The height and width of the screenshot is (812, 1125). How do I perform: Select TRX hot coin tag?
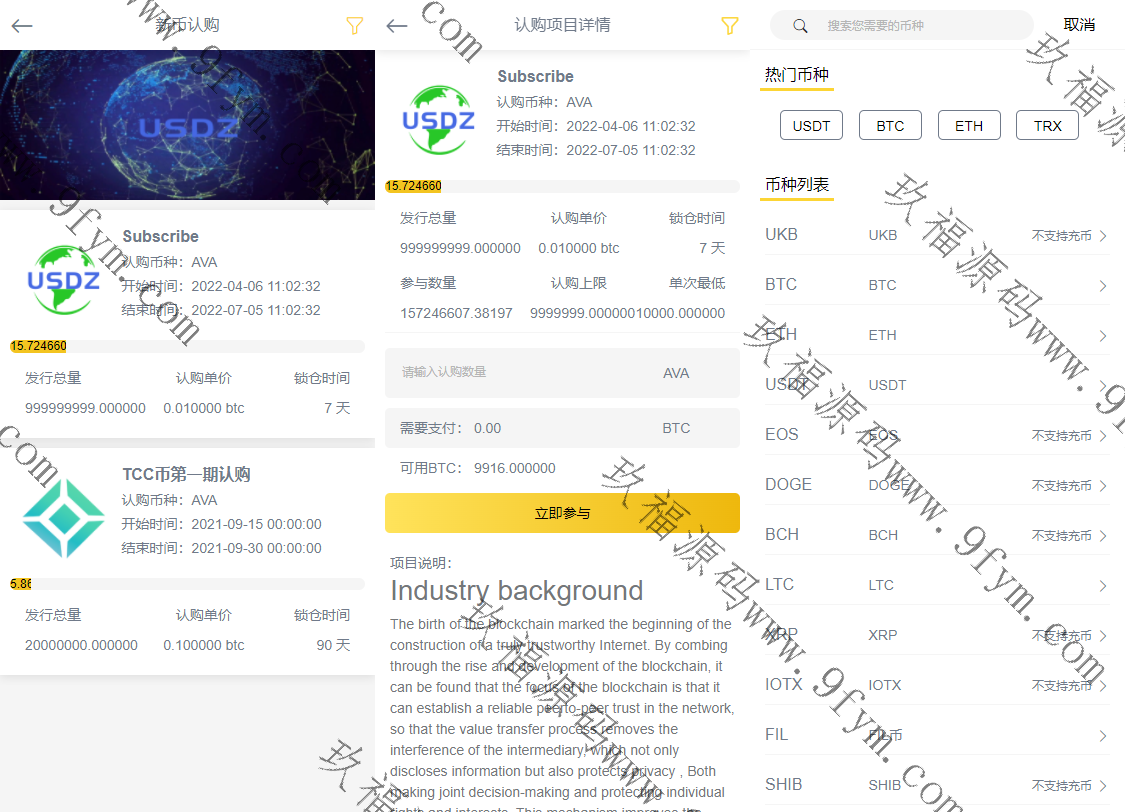(1047, 126)
